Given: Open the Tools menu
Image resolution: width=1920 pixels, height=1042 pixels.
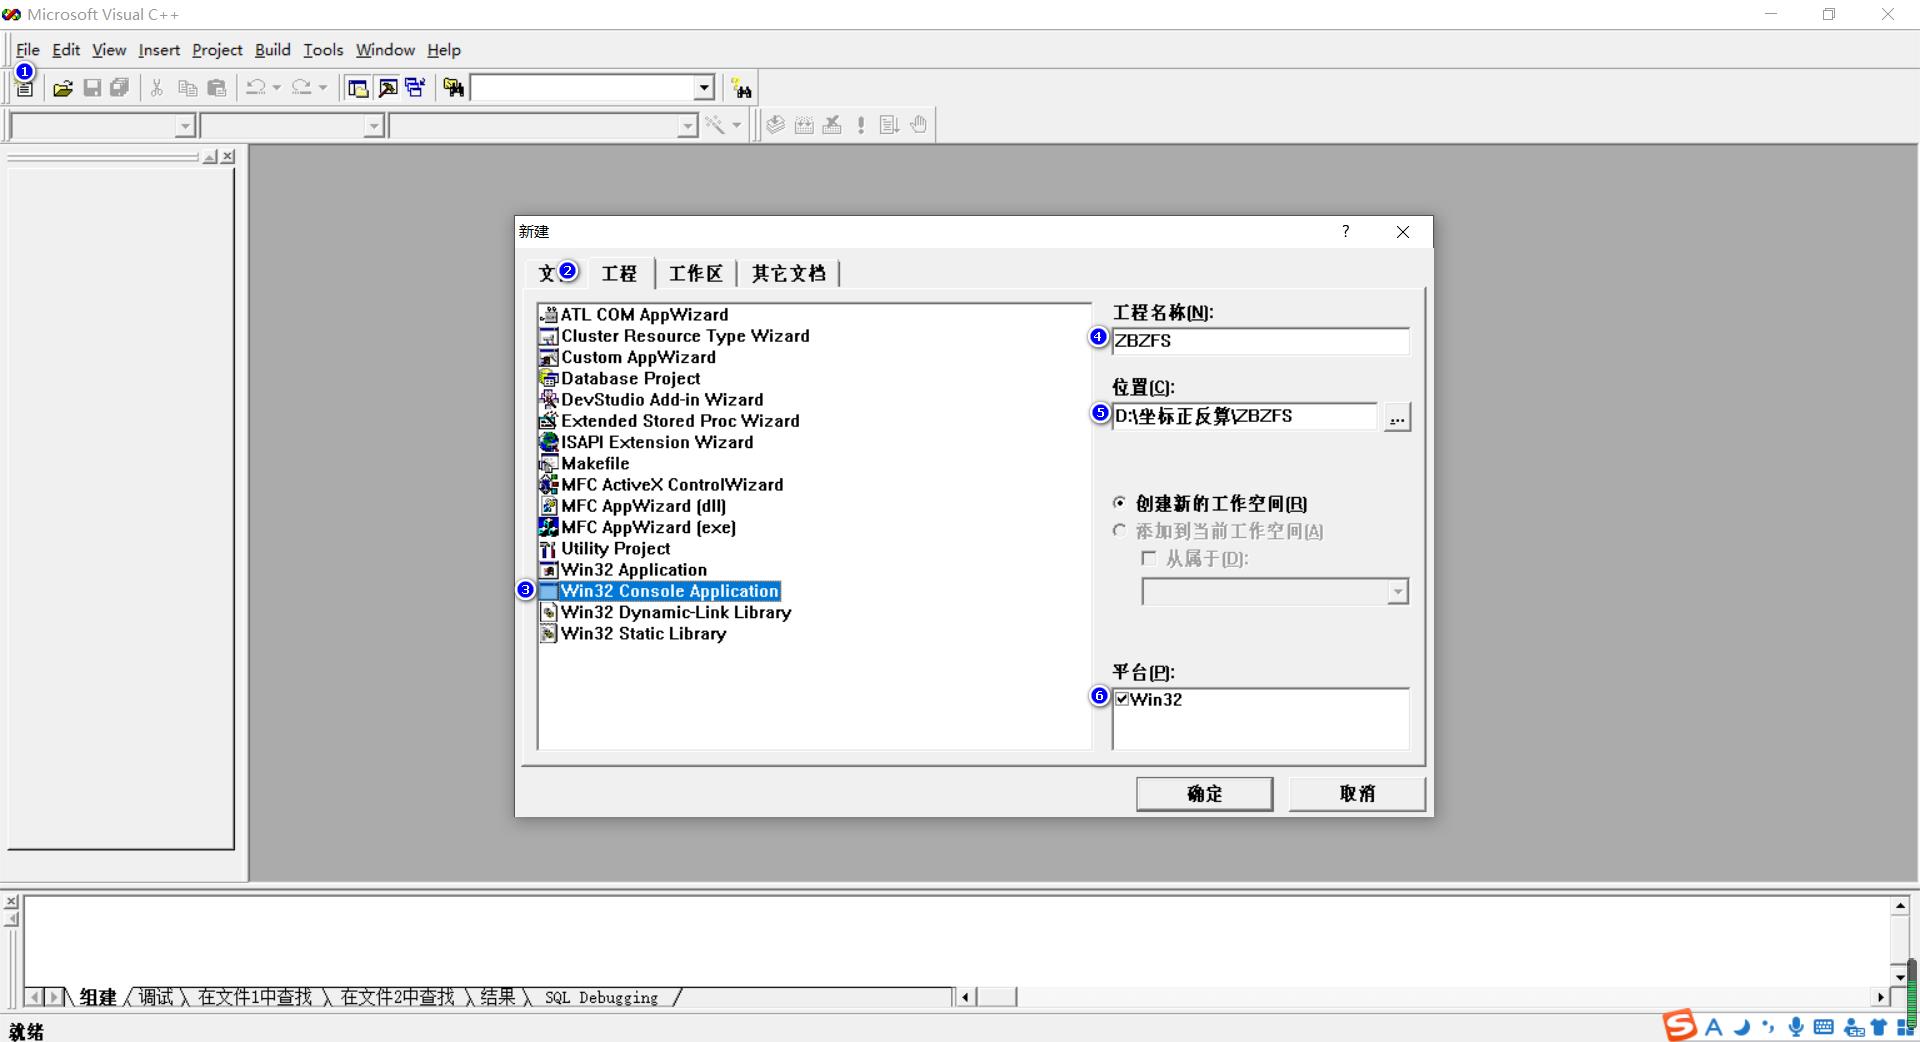Looking at the screenshot, I should point(323,50).
